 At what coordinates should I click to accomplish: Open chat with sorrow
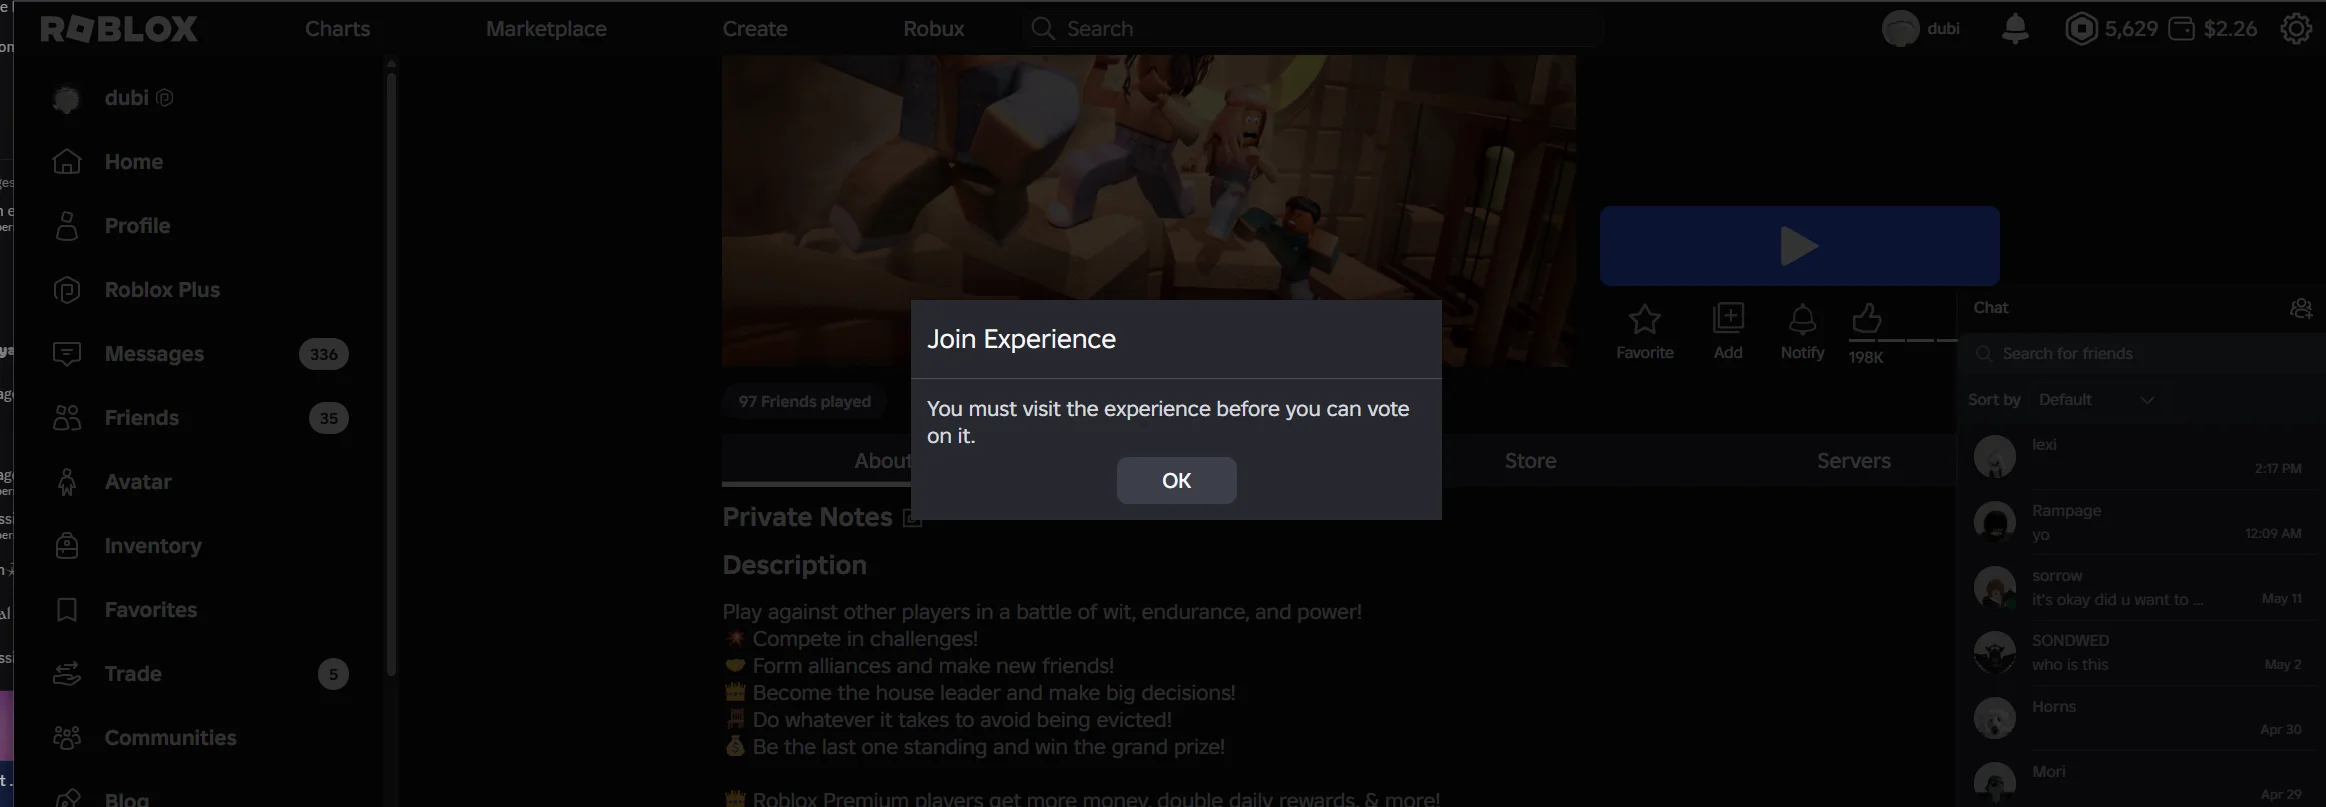point(2140,588)
